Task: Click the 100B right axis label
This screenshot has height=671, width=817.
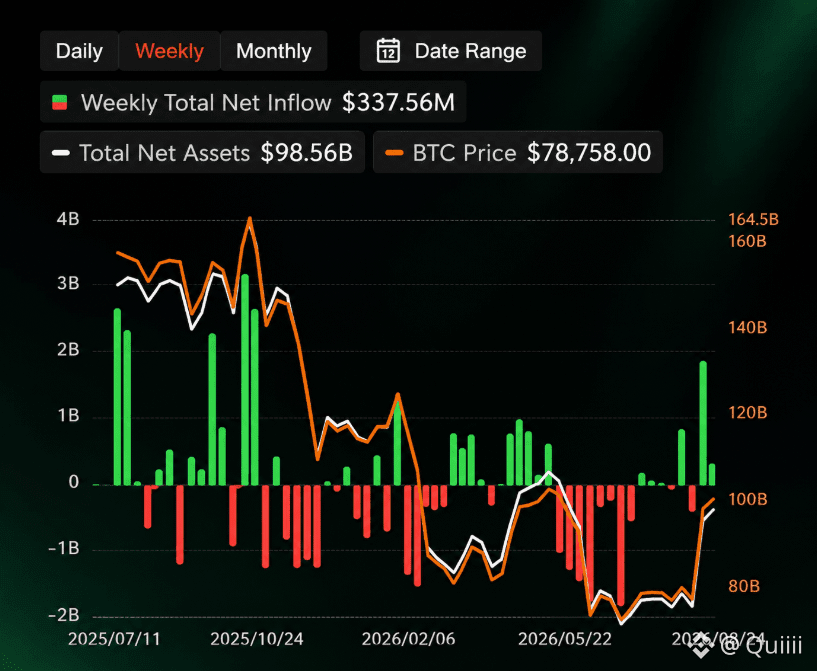Action: point(748,499)
